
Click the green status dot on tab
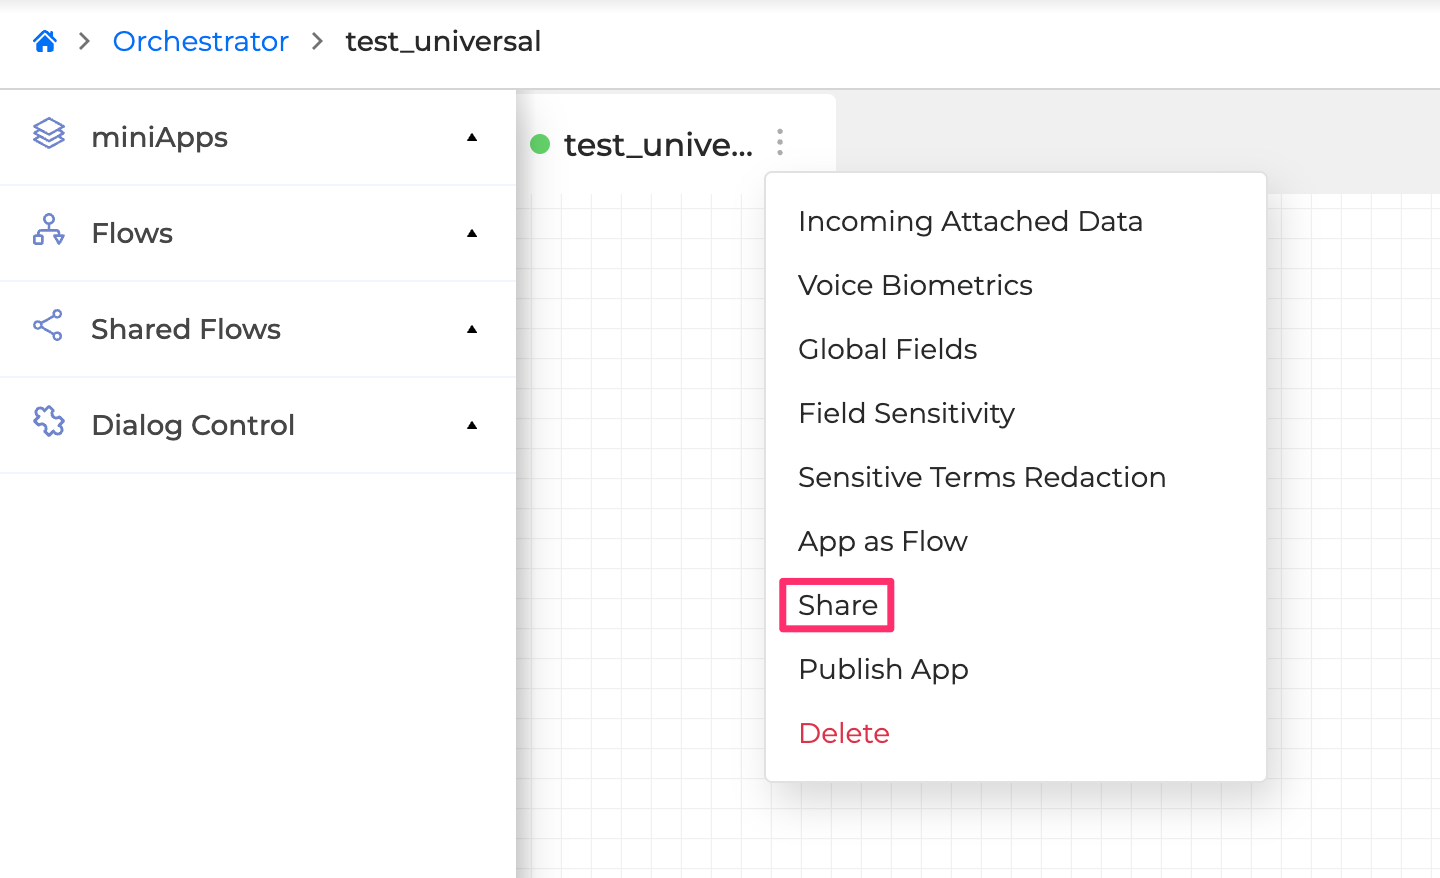[x=540, y=144]
